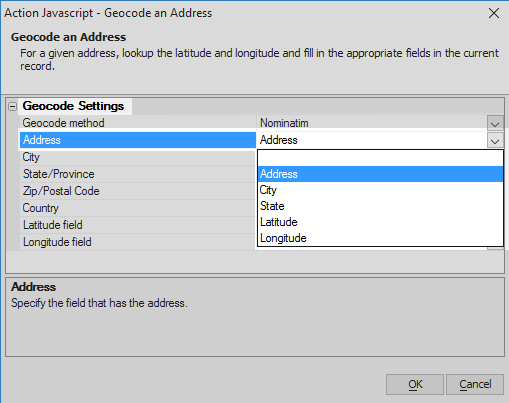Select the Latitude field property row
Image resolution: width=509 pixels, height=403 pixels.
[138, 225]
